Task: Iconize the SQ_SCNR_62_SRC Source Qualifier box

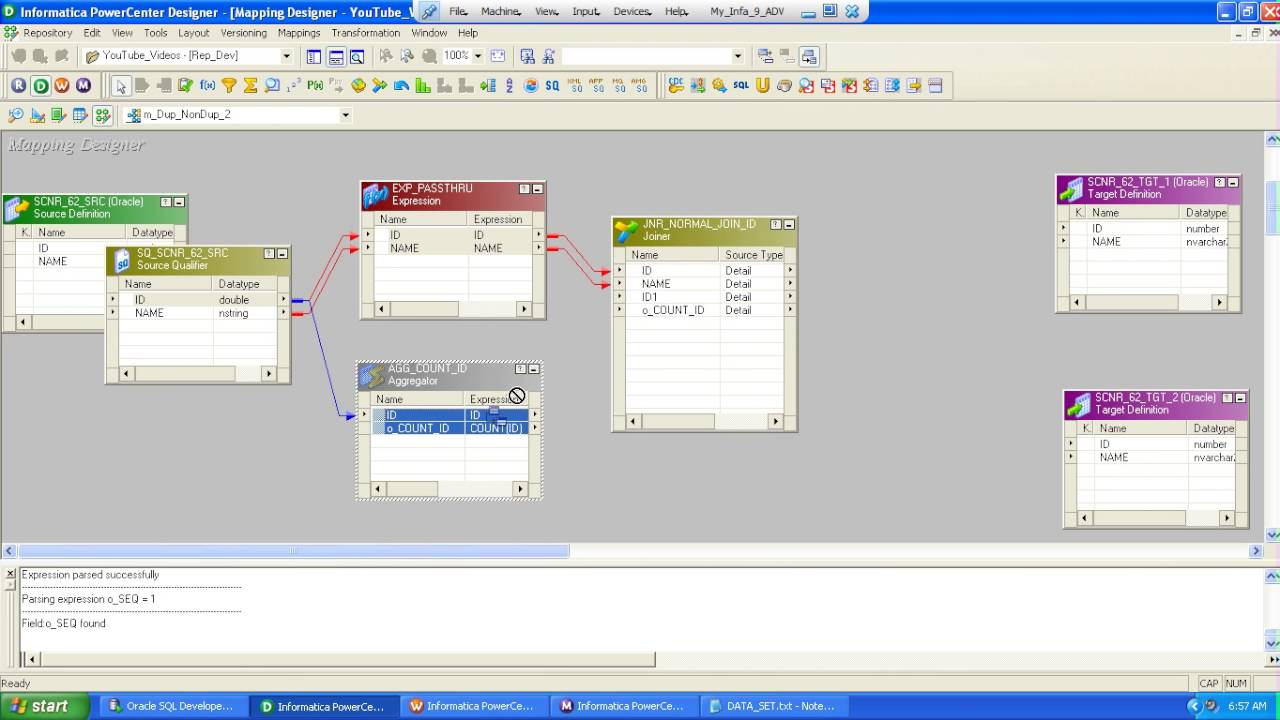Action: (x=282, y=254)
